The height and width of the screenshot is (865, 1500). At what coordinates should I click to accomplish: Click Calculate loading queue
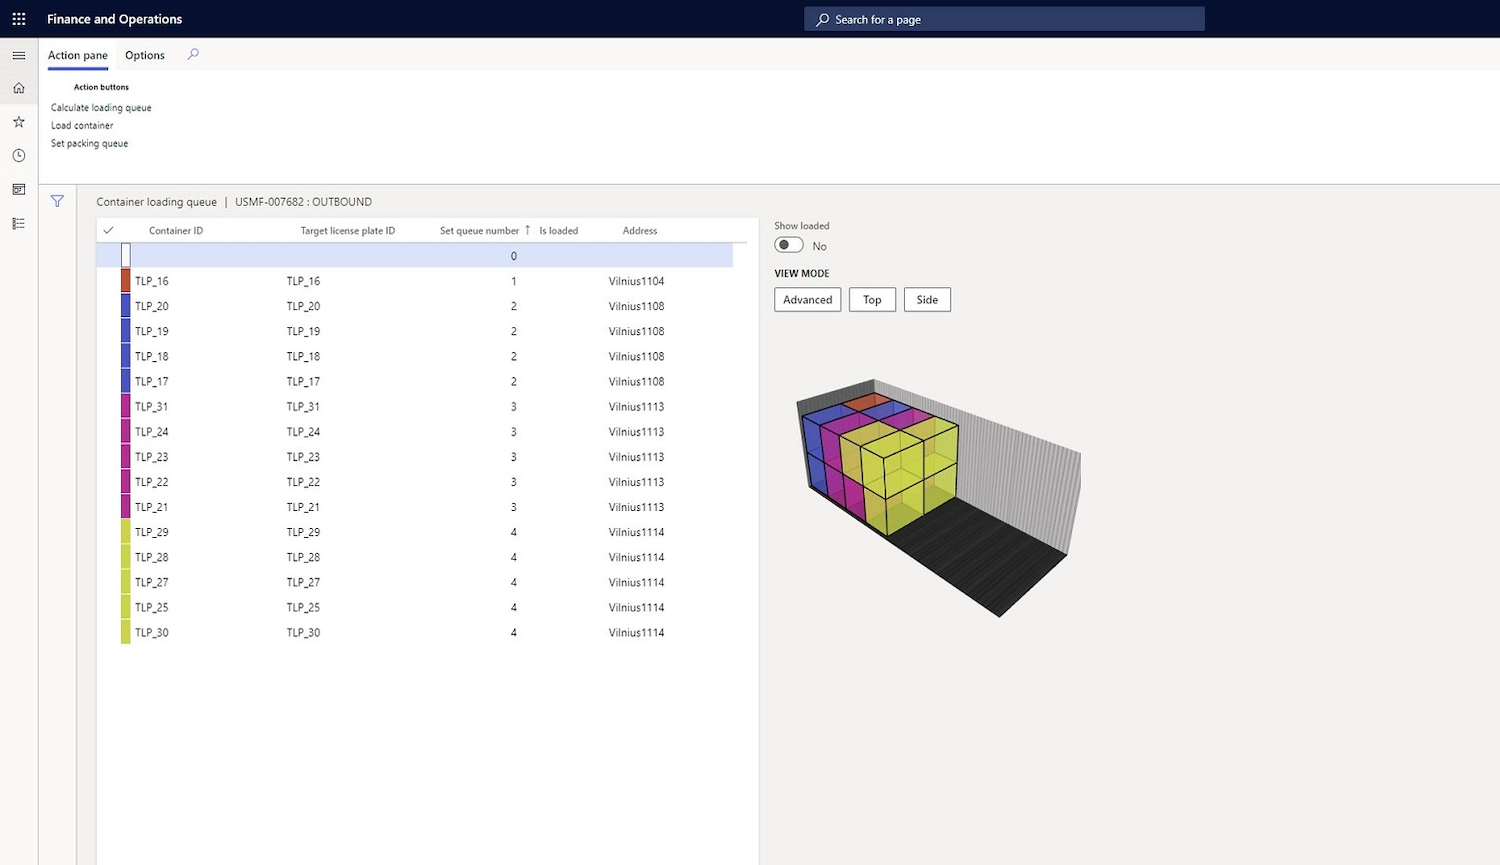coord(101,108)
